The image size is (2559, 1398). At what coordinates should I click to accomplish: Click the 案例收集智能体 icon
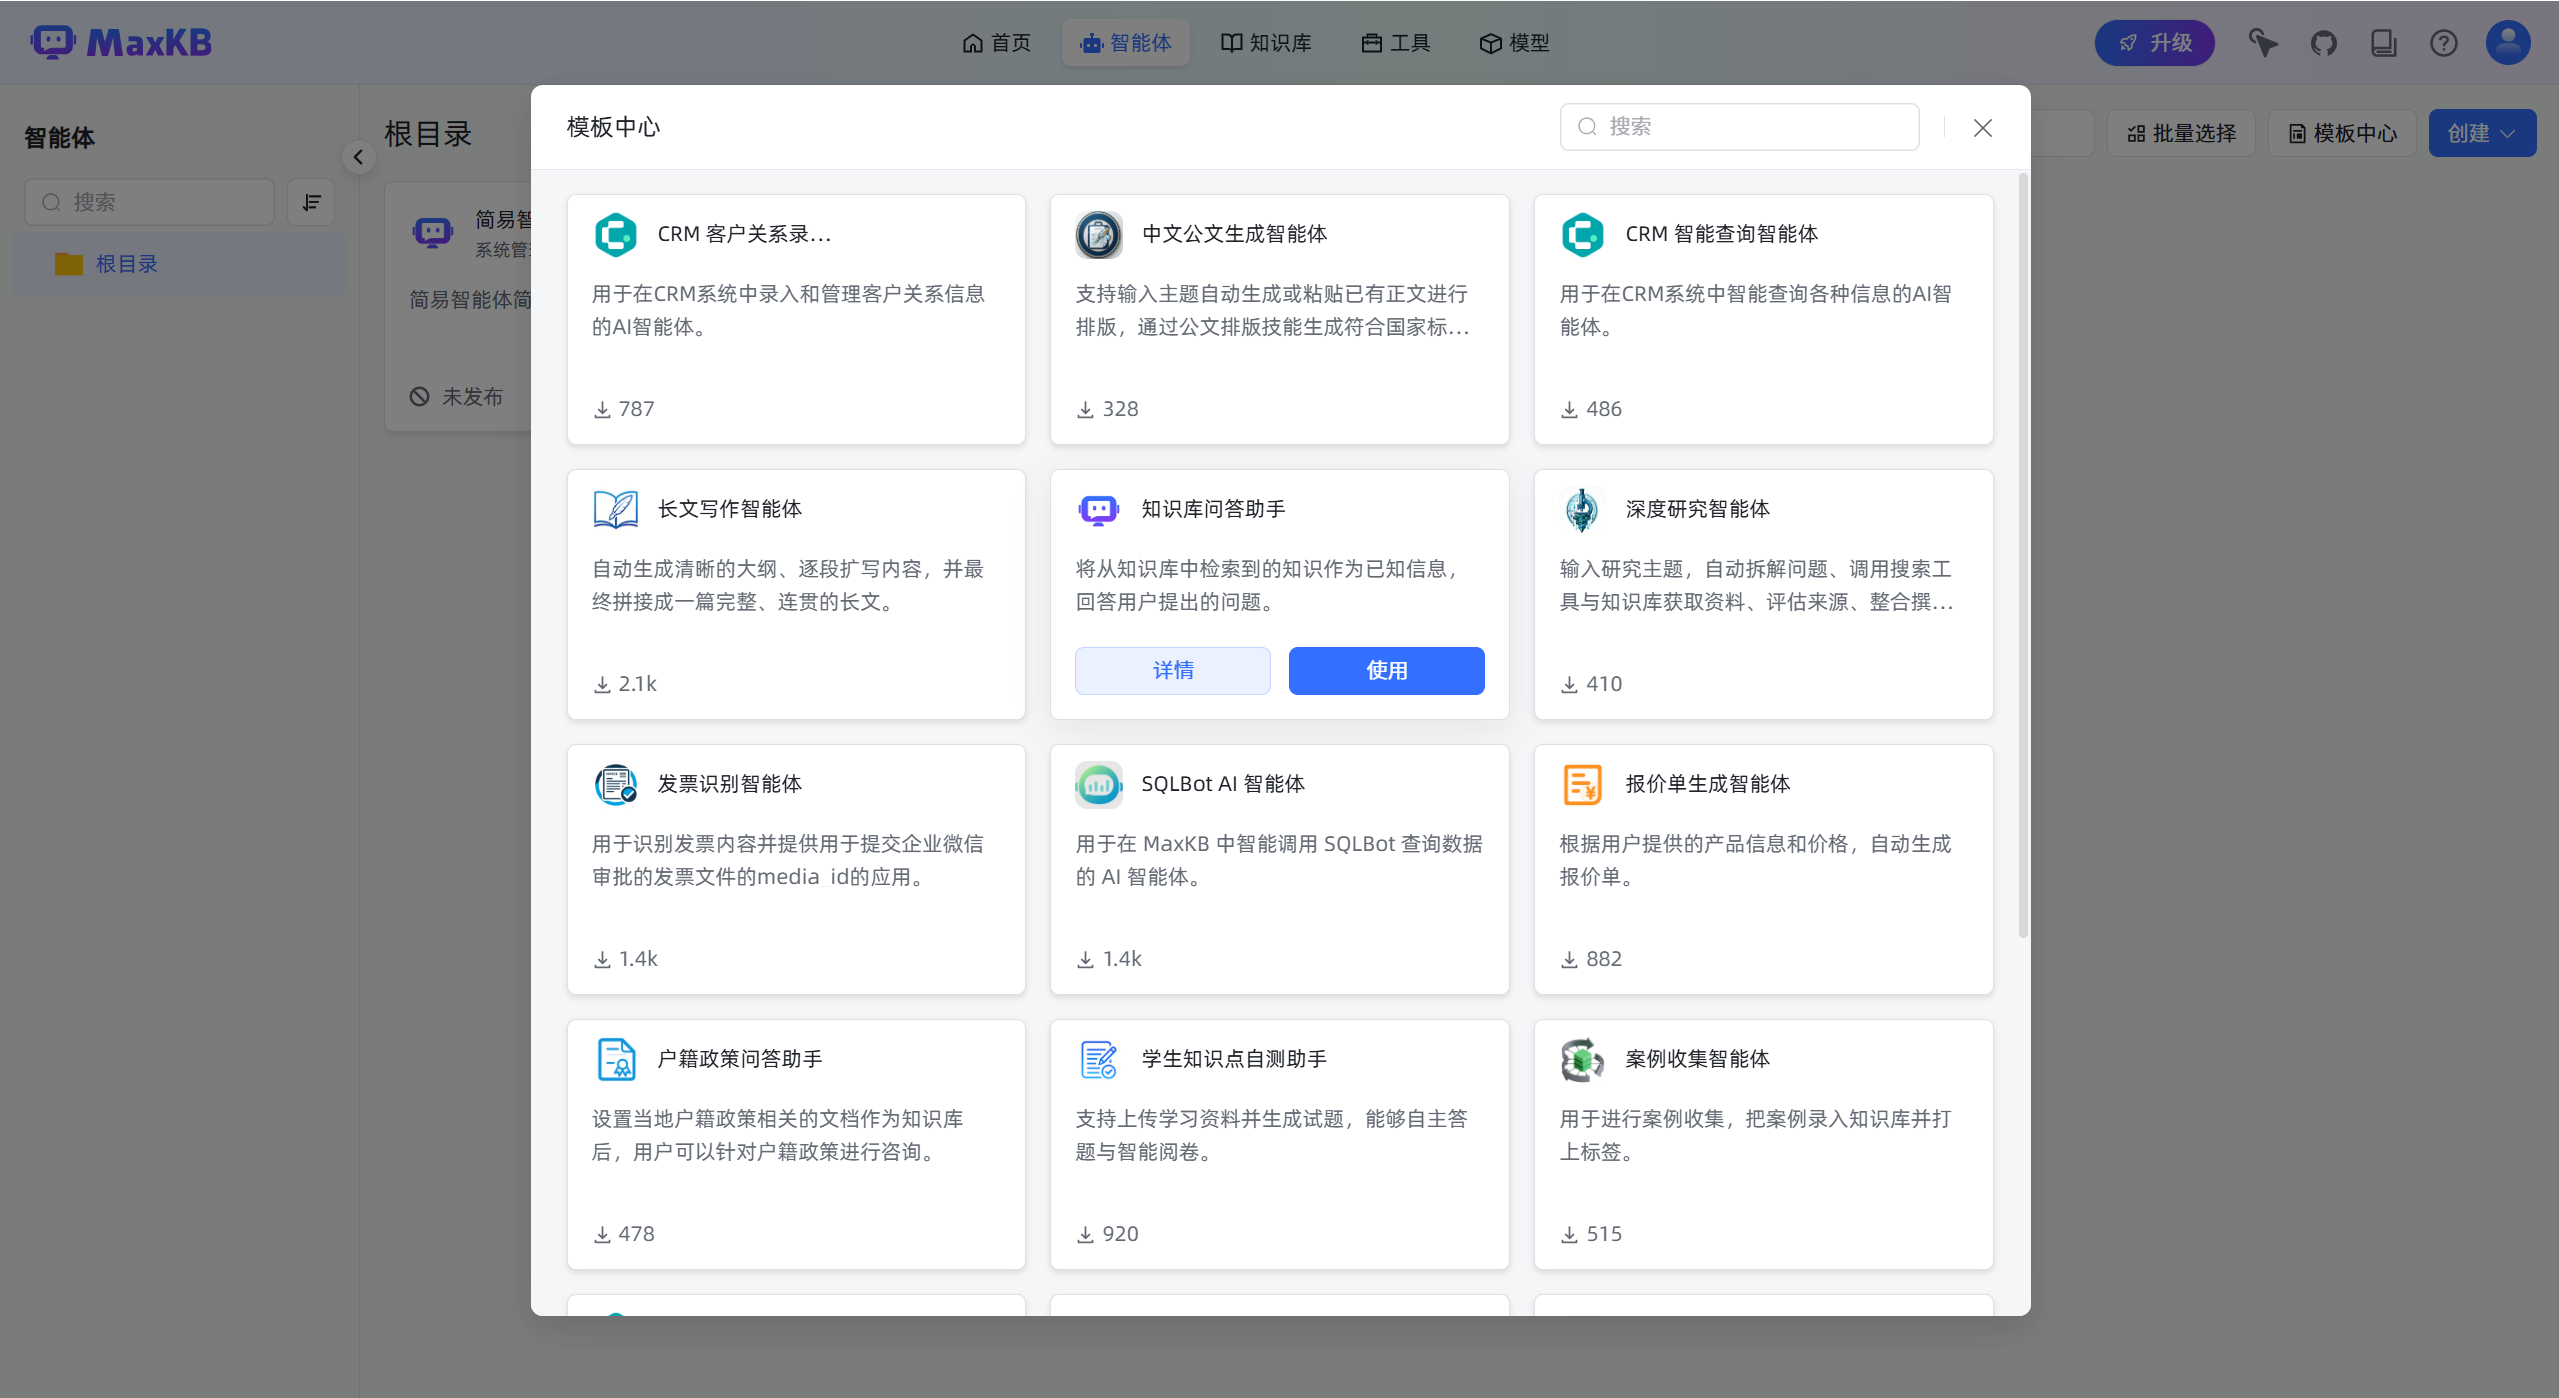click(1582, 1059)
